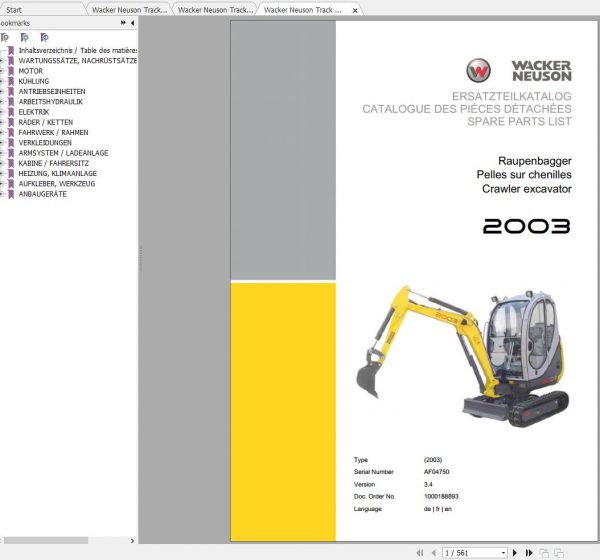Image resolution: width=600 pixels, height=560 pixels.
Task: Collapse the bookmarks panel with left arrow
Action: (x=132, y=23)
